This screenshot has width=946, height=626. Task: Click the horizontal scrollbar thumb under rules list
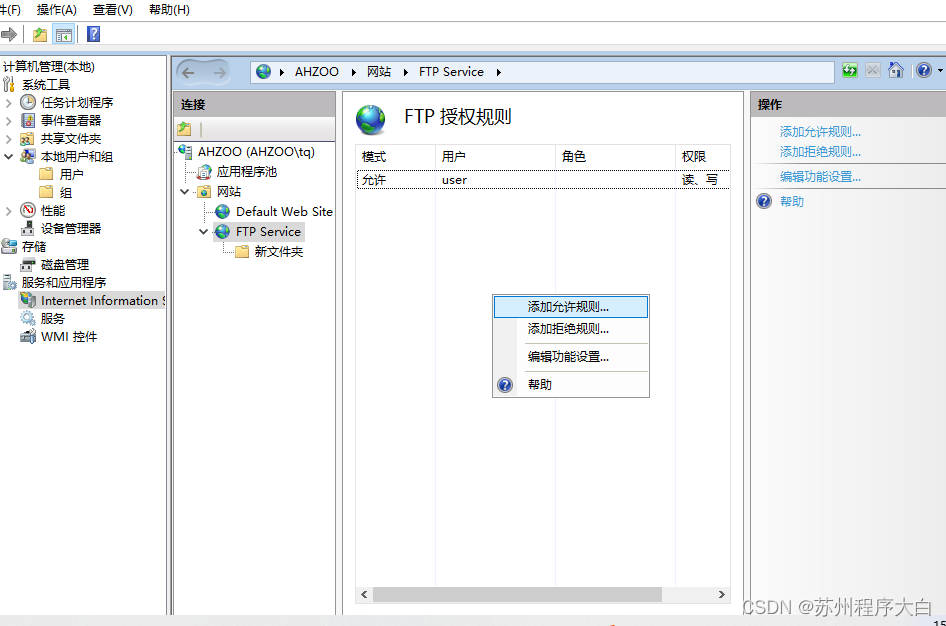tap(517, 595)
